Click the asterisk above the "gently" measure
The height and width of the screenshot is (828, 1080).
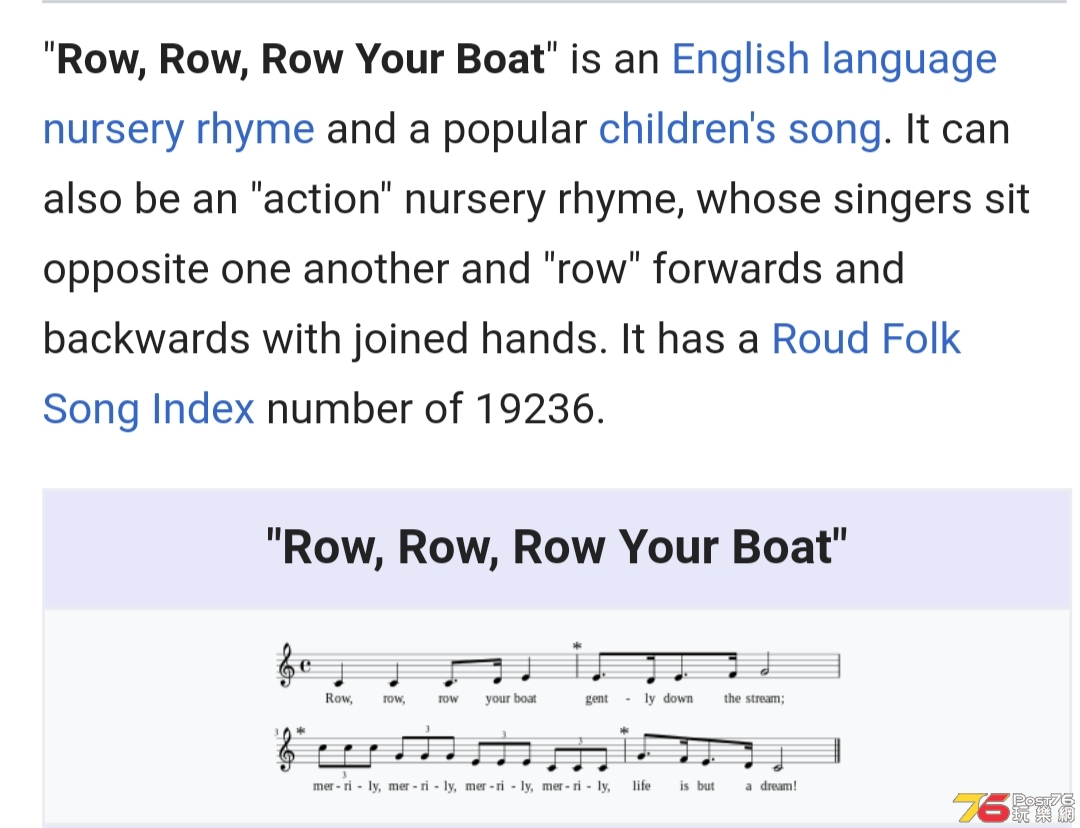point(577,646)
